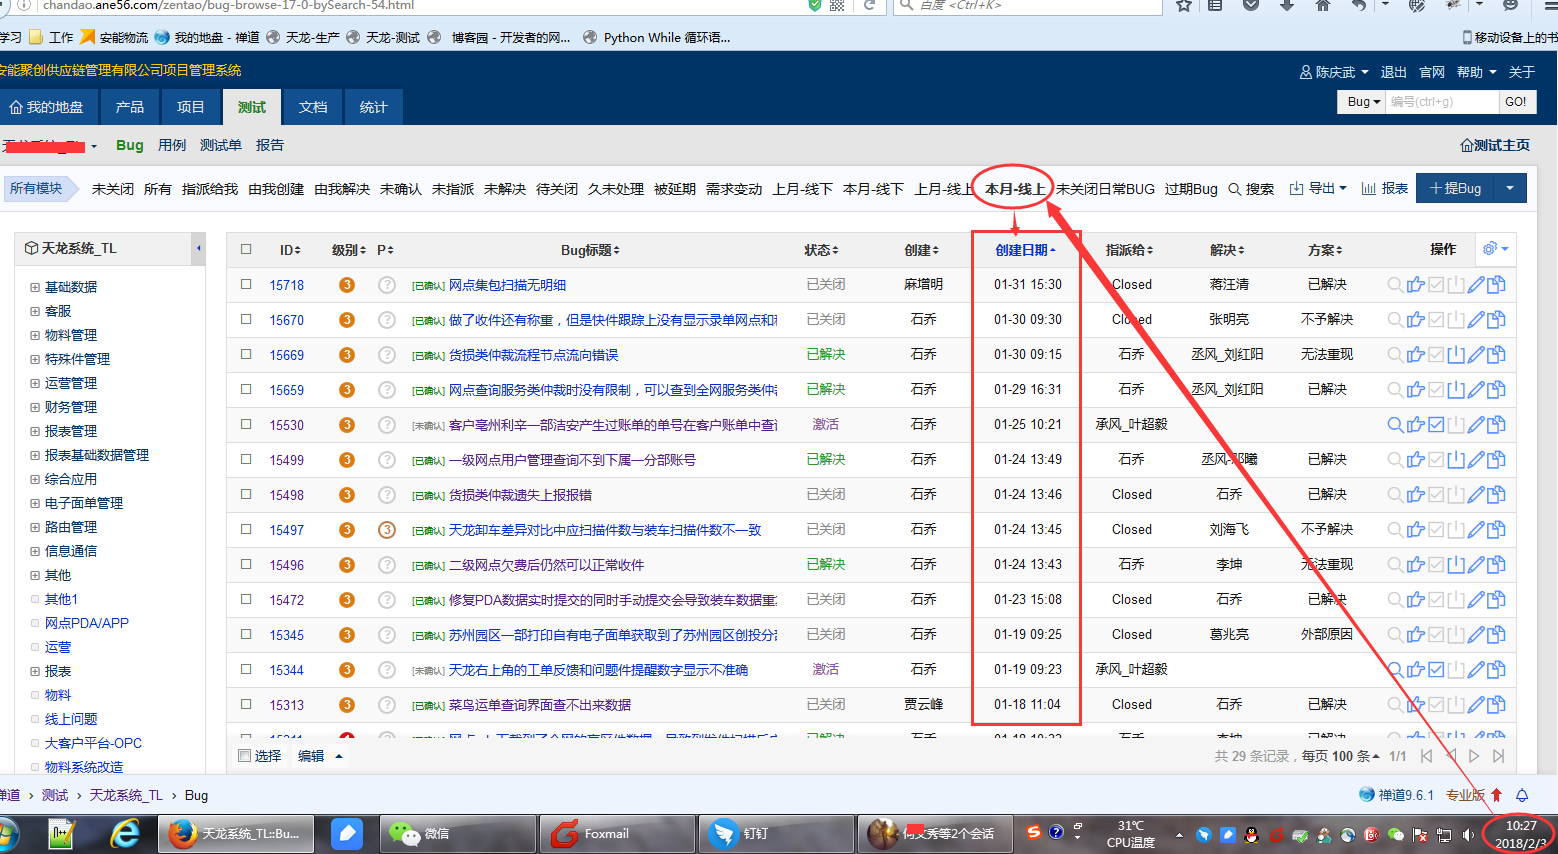Open bug title 网点集包扫描无明细
This screenshot has width=1558, height=854.
(507, 285)
